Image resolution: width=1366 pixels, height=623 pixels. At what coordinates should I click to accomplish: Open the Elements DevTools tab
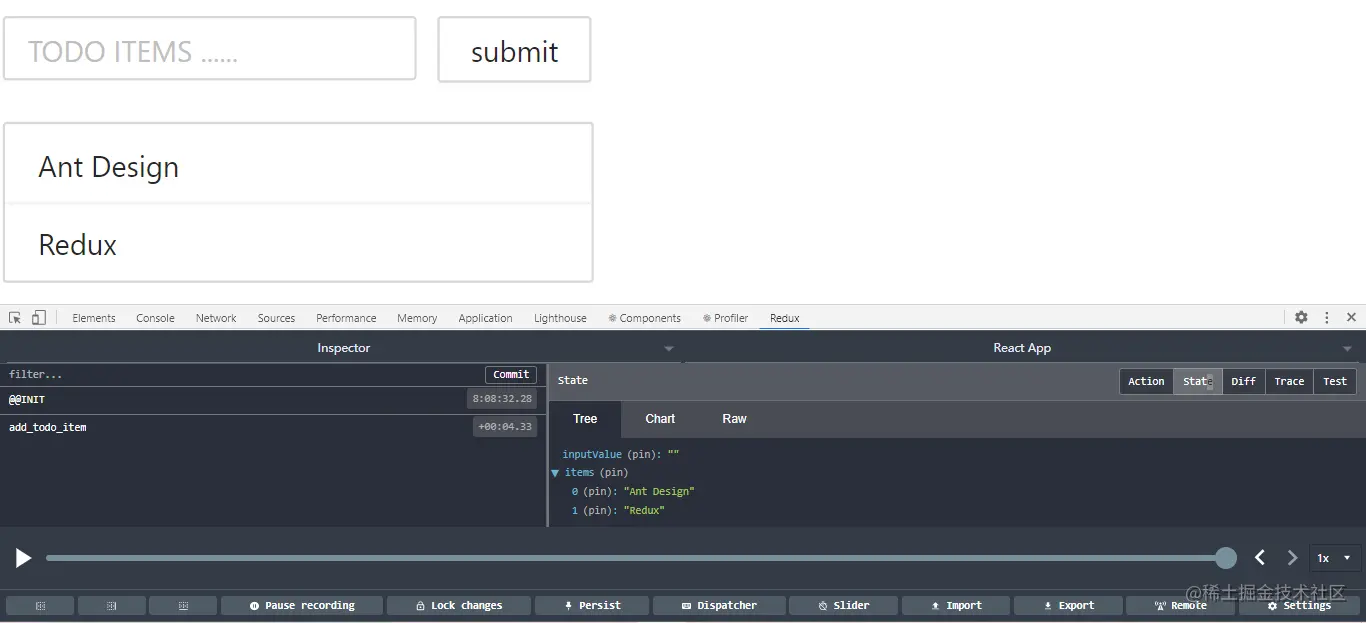tap(94, 318)
